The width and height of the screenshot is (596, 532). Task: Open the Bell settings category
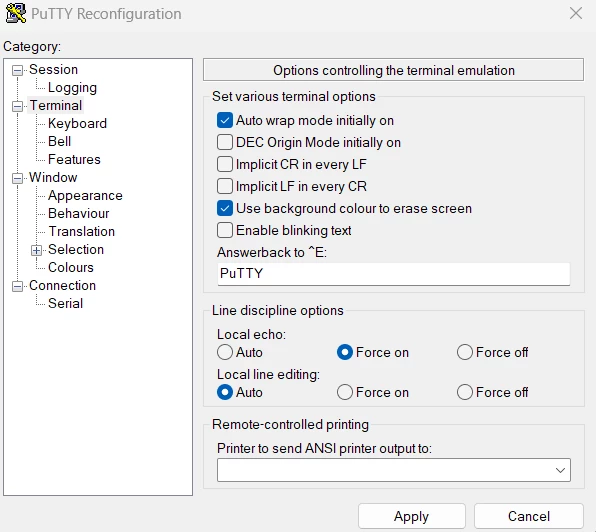[x=59, y=141]
